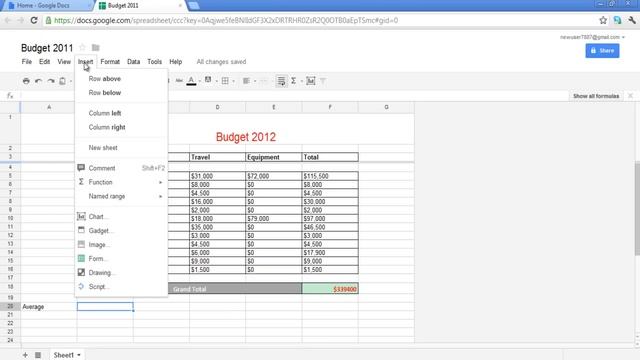640x360 pixels.
Task: Expand the Named range submenu arrow
Action: 160,196
